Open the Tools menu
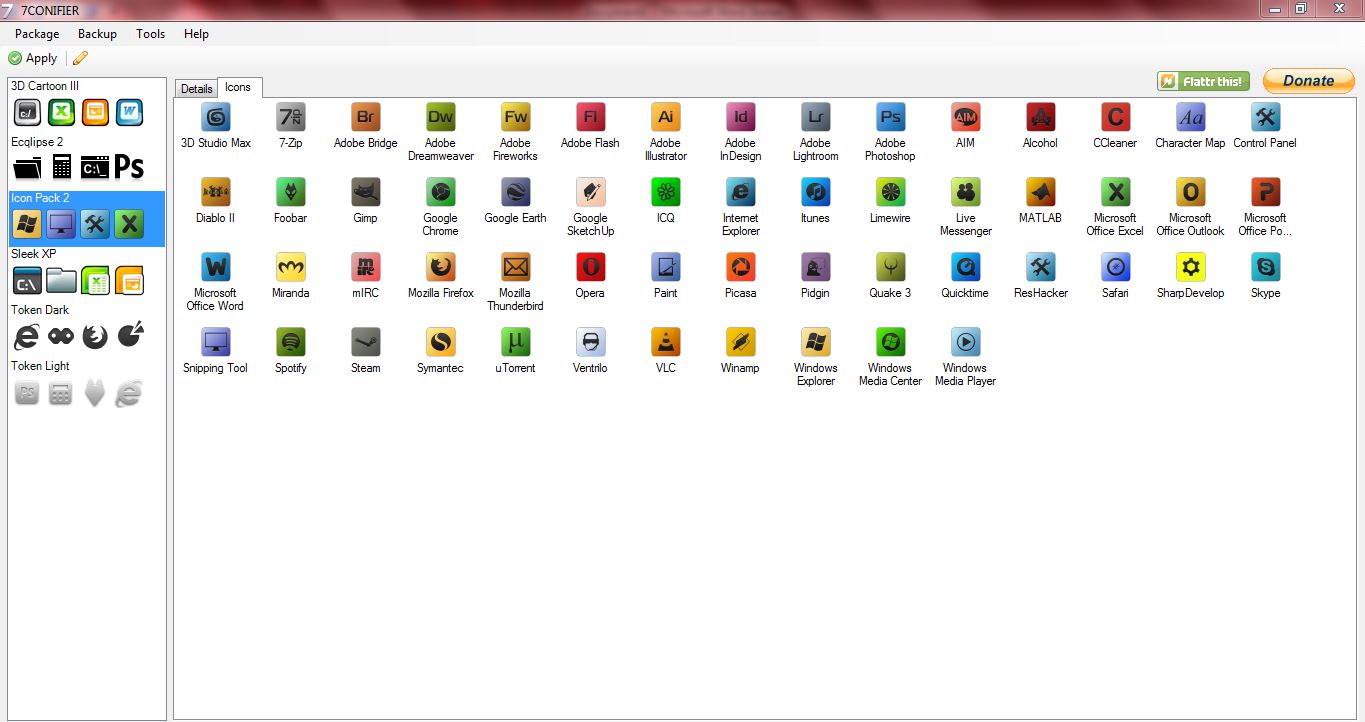Screen dimensions: 1365x722 click(x=150, y=34)
